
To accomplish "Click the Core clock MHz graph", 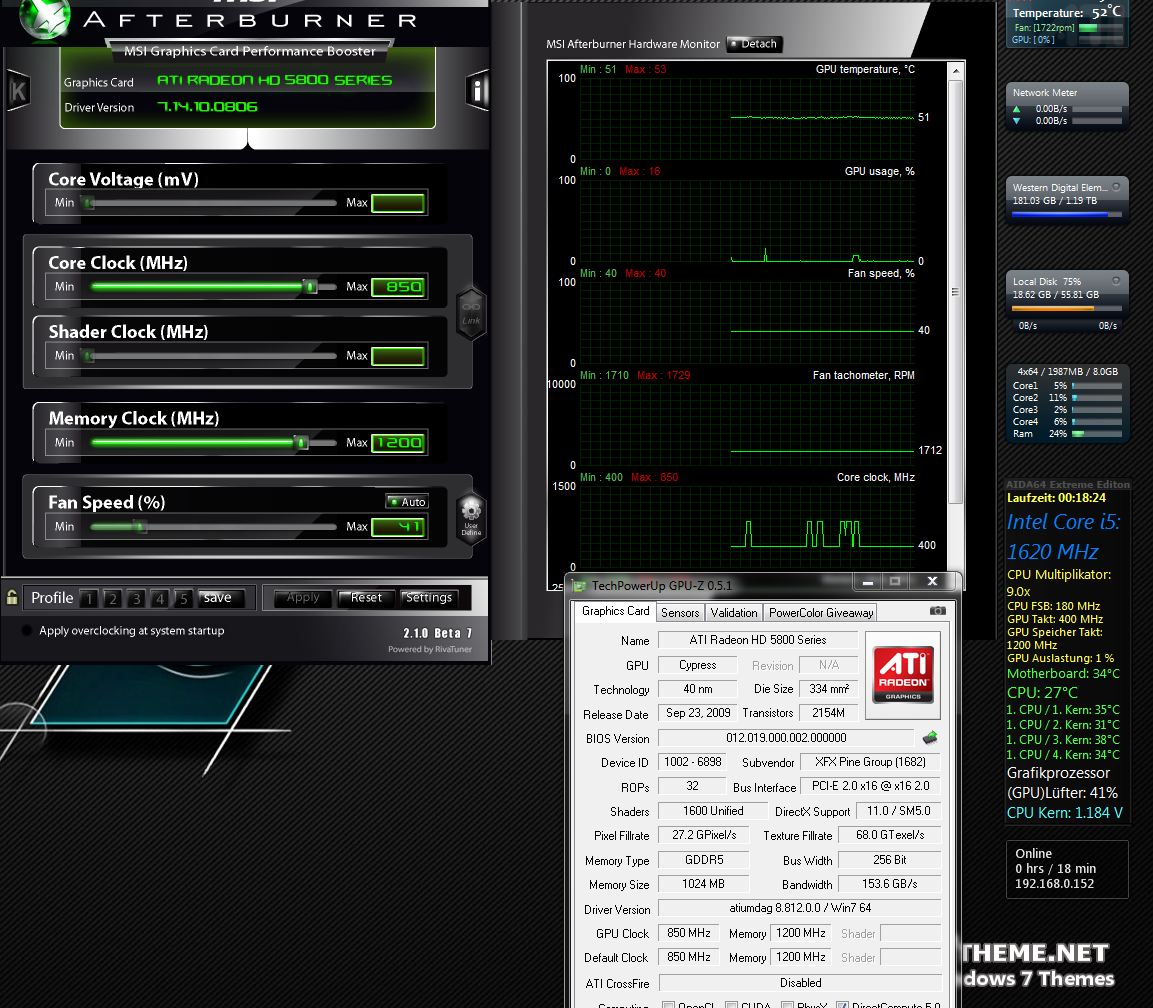I will point(747,525).
